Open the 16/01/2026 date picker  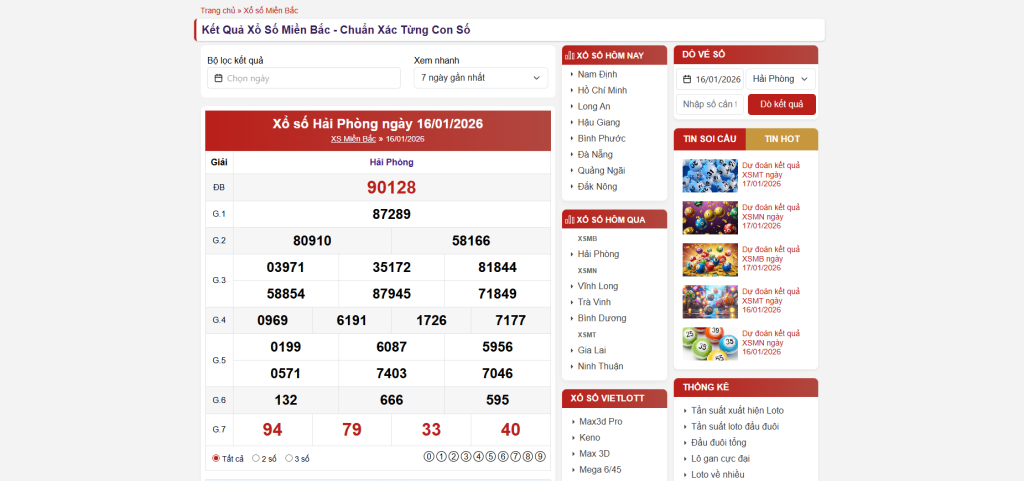click(717, 79)
